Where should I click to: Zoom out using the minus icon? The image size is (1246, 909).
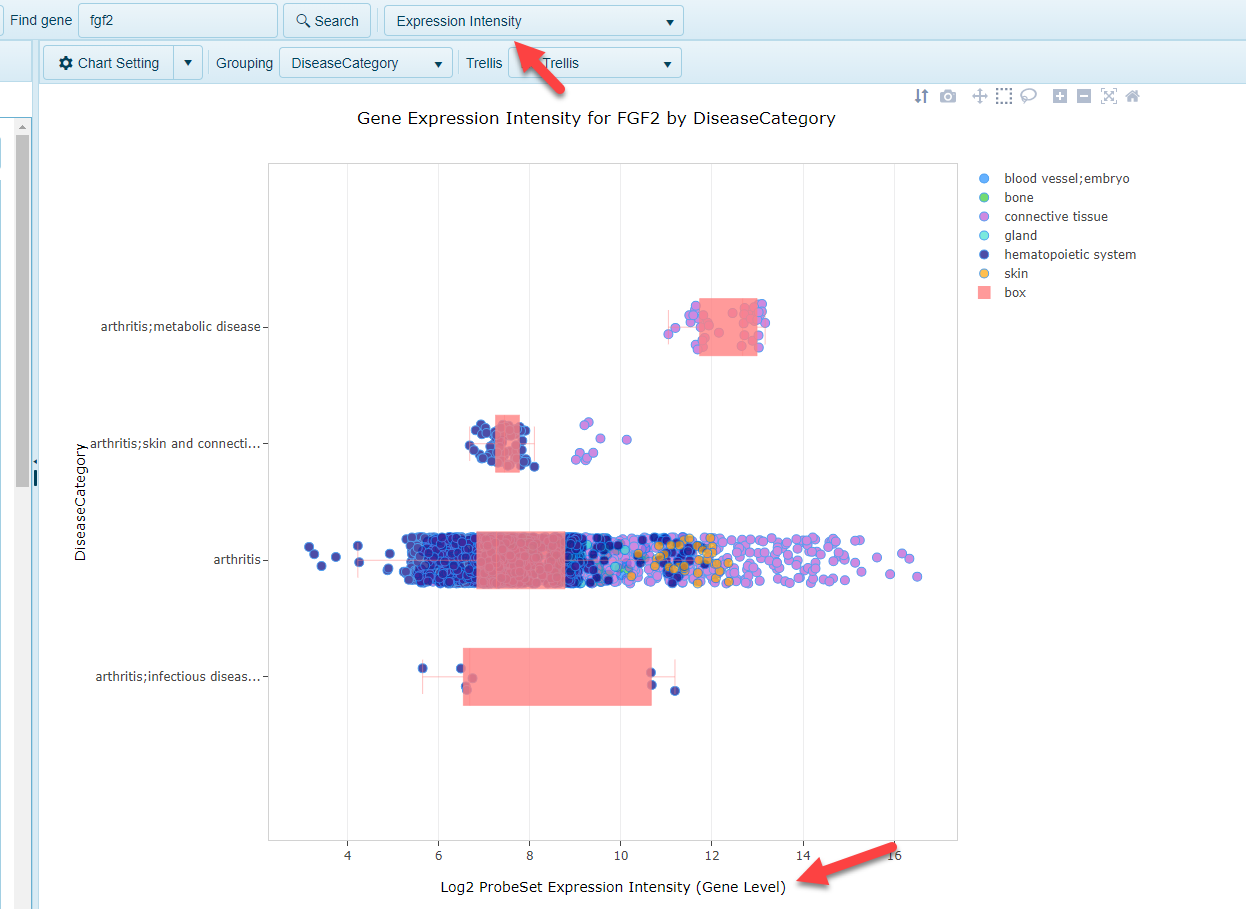coord(1084,96)
